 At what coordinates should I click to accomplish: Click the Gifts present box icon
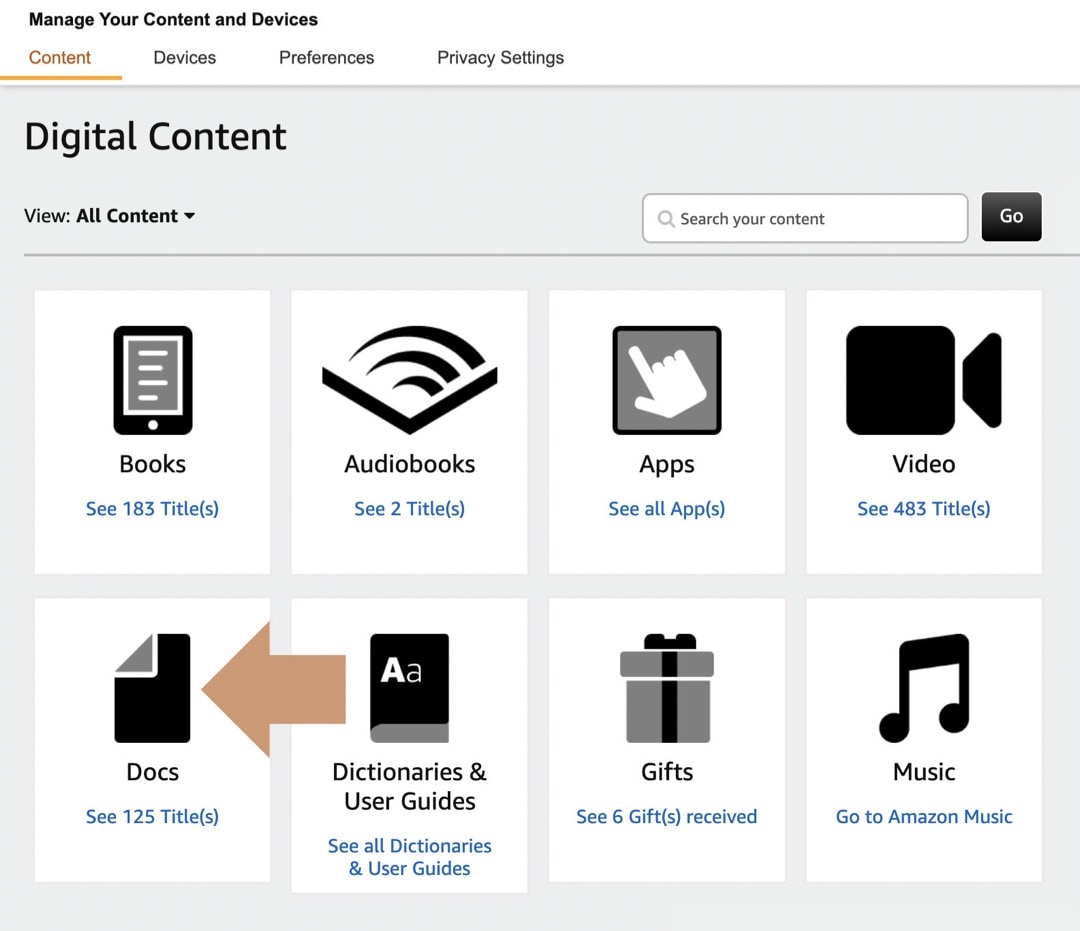tap(667, 688)
